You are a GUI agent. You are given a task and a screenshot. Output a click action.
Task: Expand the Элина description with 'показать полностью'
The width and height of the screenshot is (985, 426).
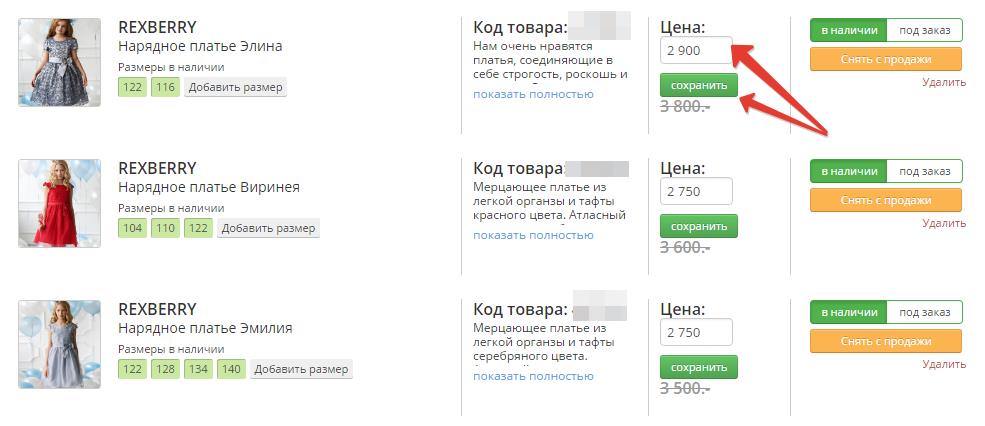tap(533, 94)
